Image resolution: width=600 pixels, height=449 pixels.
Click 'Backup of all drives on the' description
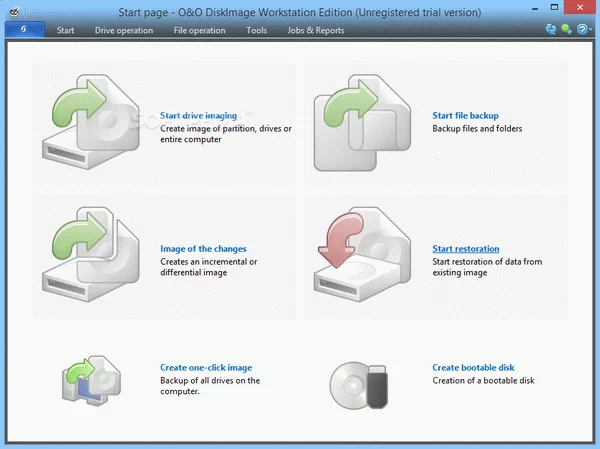[210, 380]
